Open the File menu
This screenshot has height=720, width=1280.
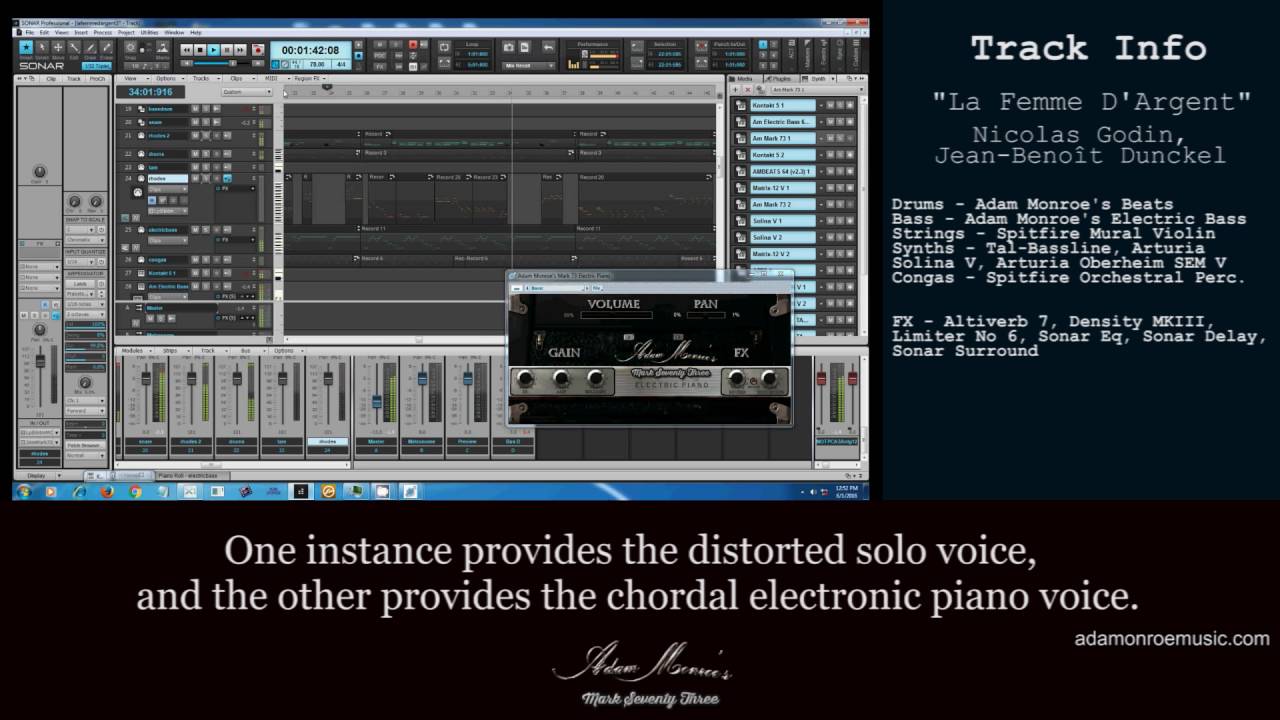click(30, 32)
